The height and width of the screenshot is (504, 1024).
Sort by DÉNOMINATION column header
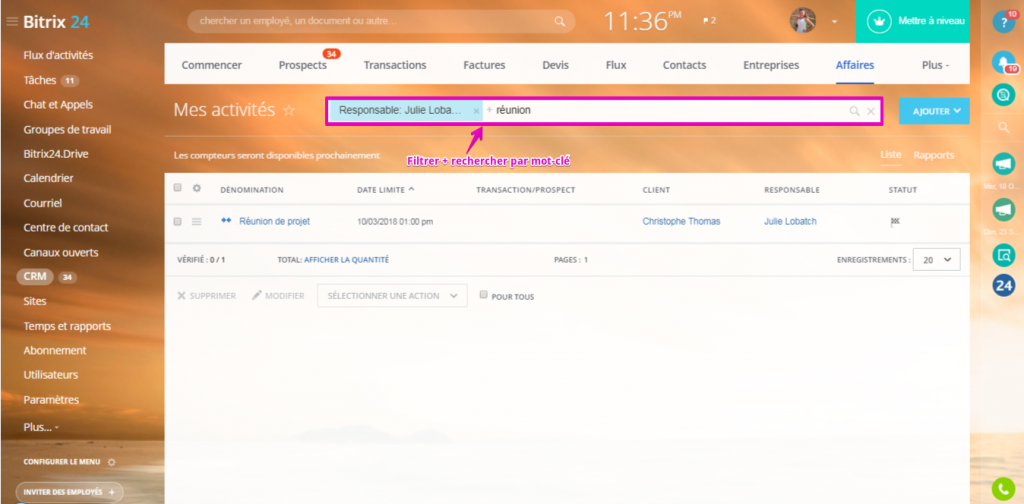pyautogui.click(x=251, y=190)
